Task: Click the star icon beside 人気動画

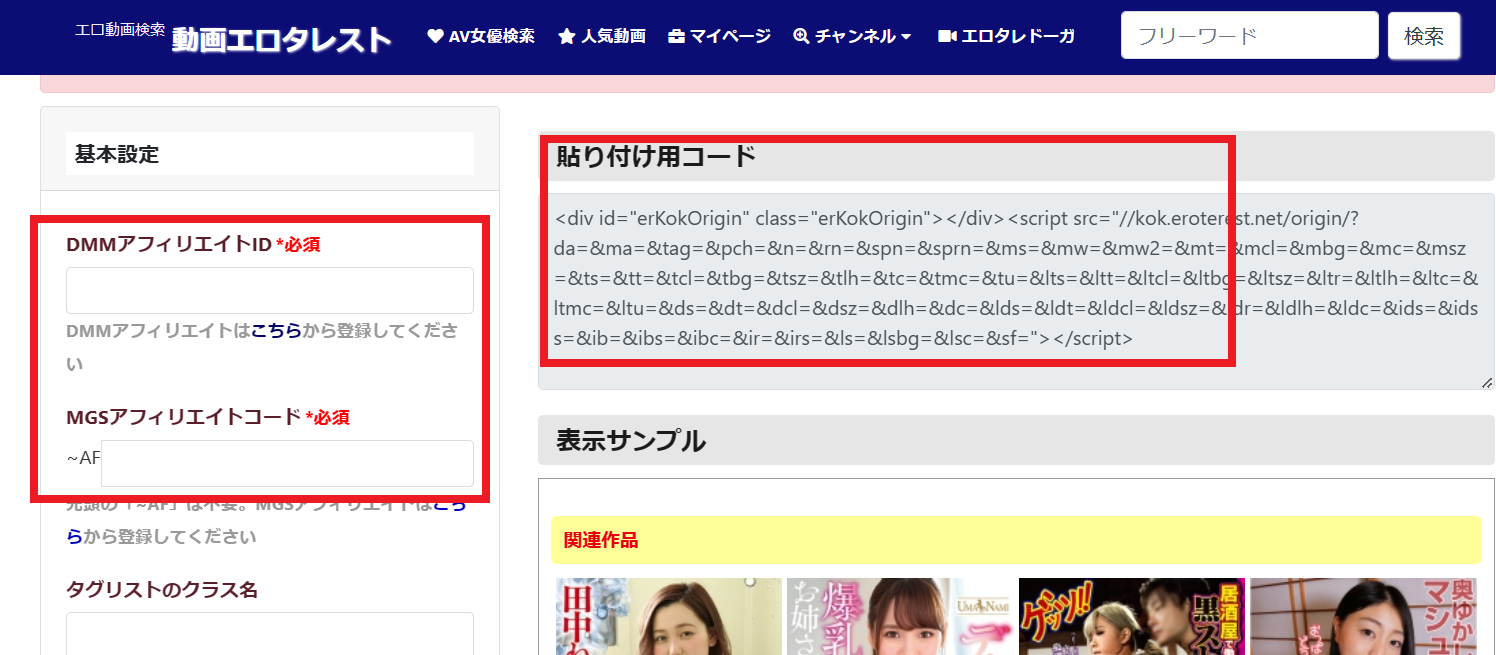Action: click(567, 37)
